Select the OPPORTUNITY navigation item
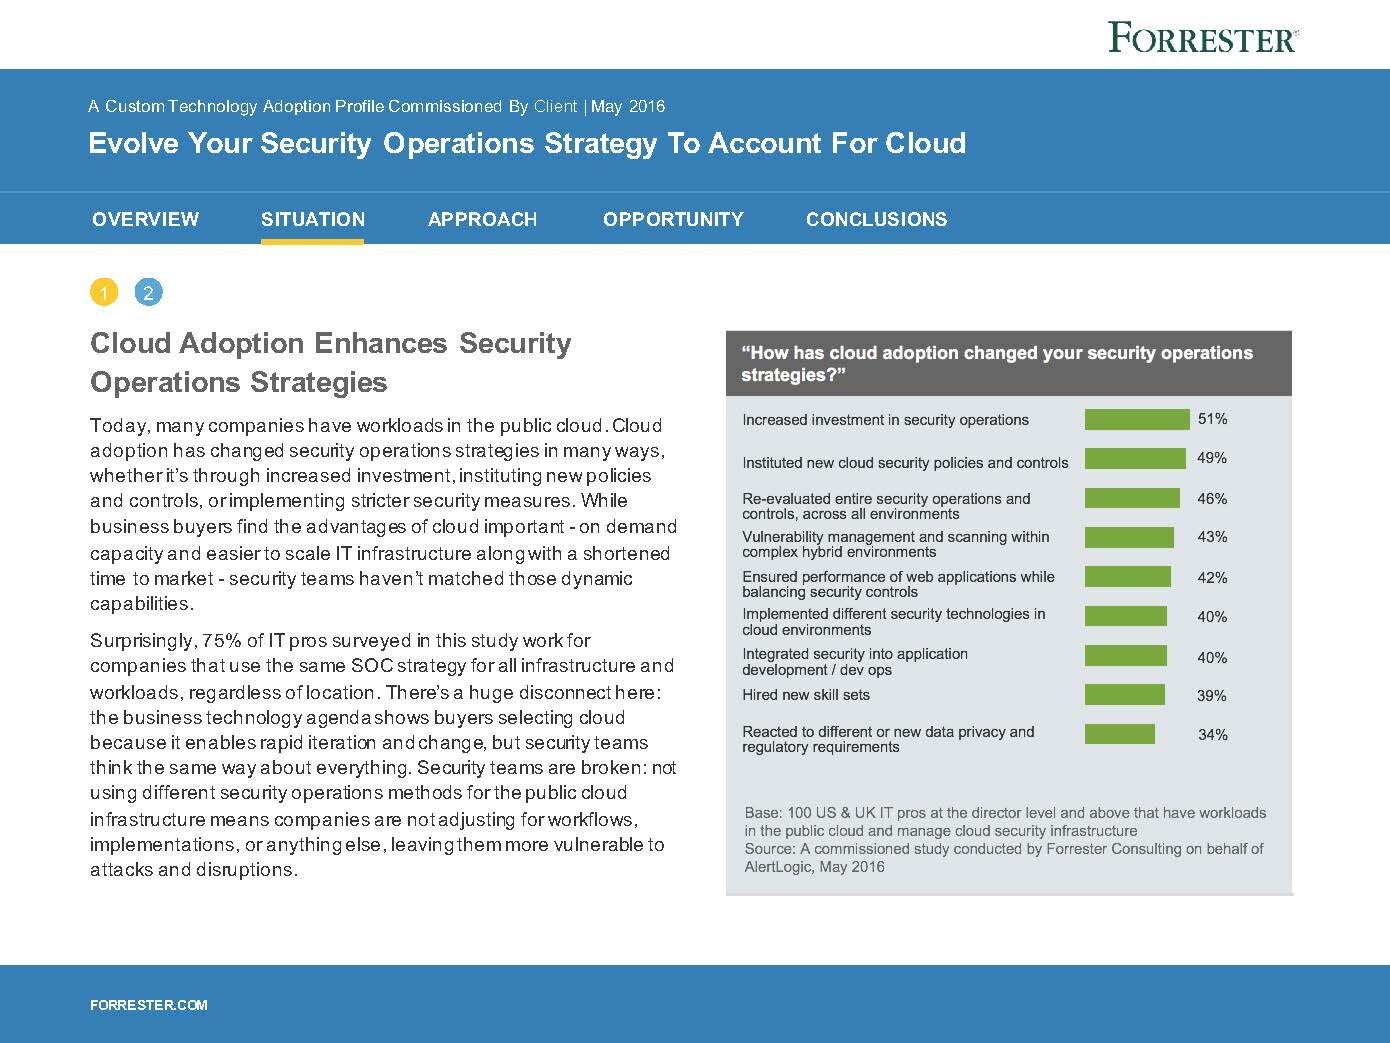1390x1043 pixels. (673, 219)
